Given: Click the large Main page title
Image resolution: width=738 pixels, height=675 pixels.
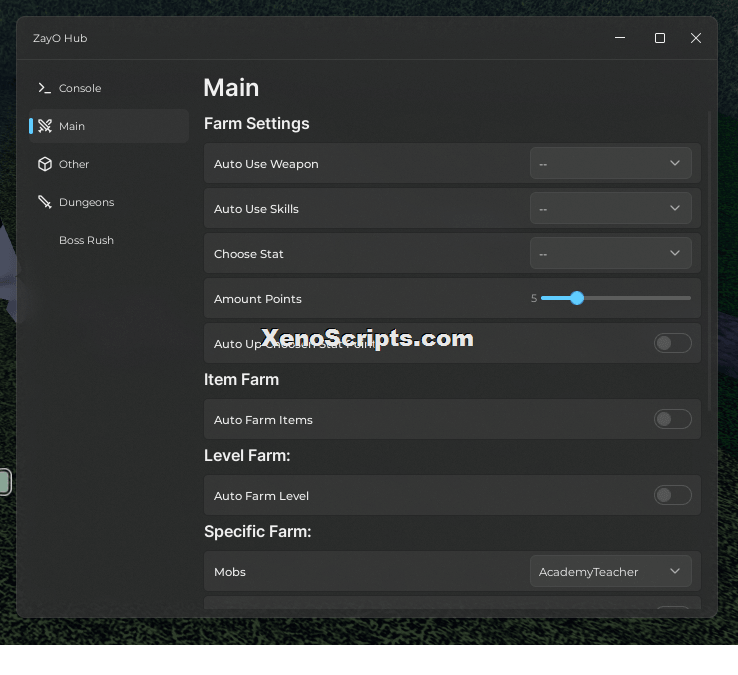Looking at the screenshot, I should click(231, 88).
